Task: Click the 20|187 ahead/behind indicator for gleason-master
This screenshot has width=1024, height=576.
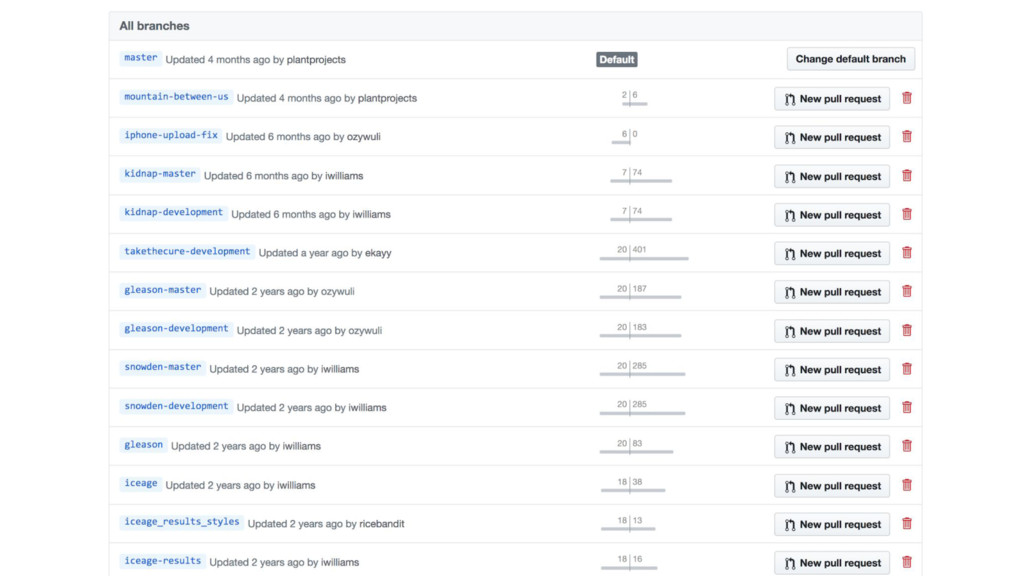Action: pos(640,291)
